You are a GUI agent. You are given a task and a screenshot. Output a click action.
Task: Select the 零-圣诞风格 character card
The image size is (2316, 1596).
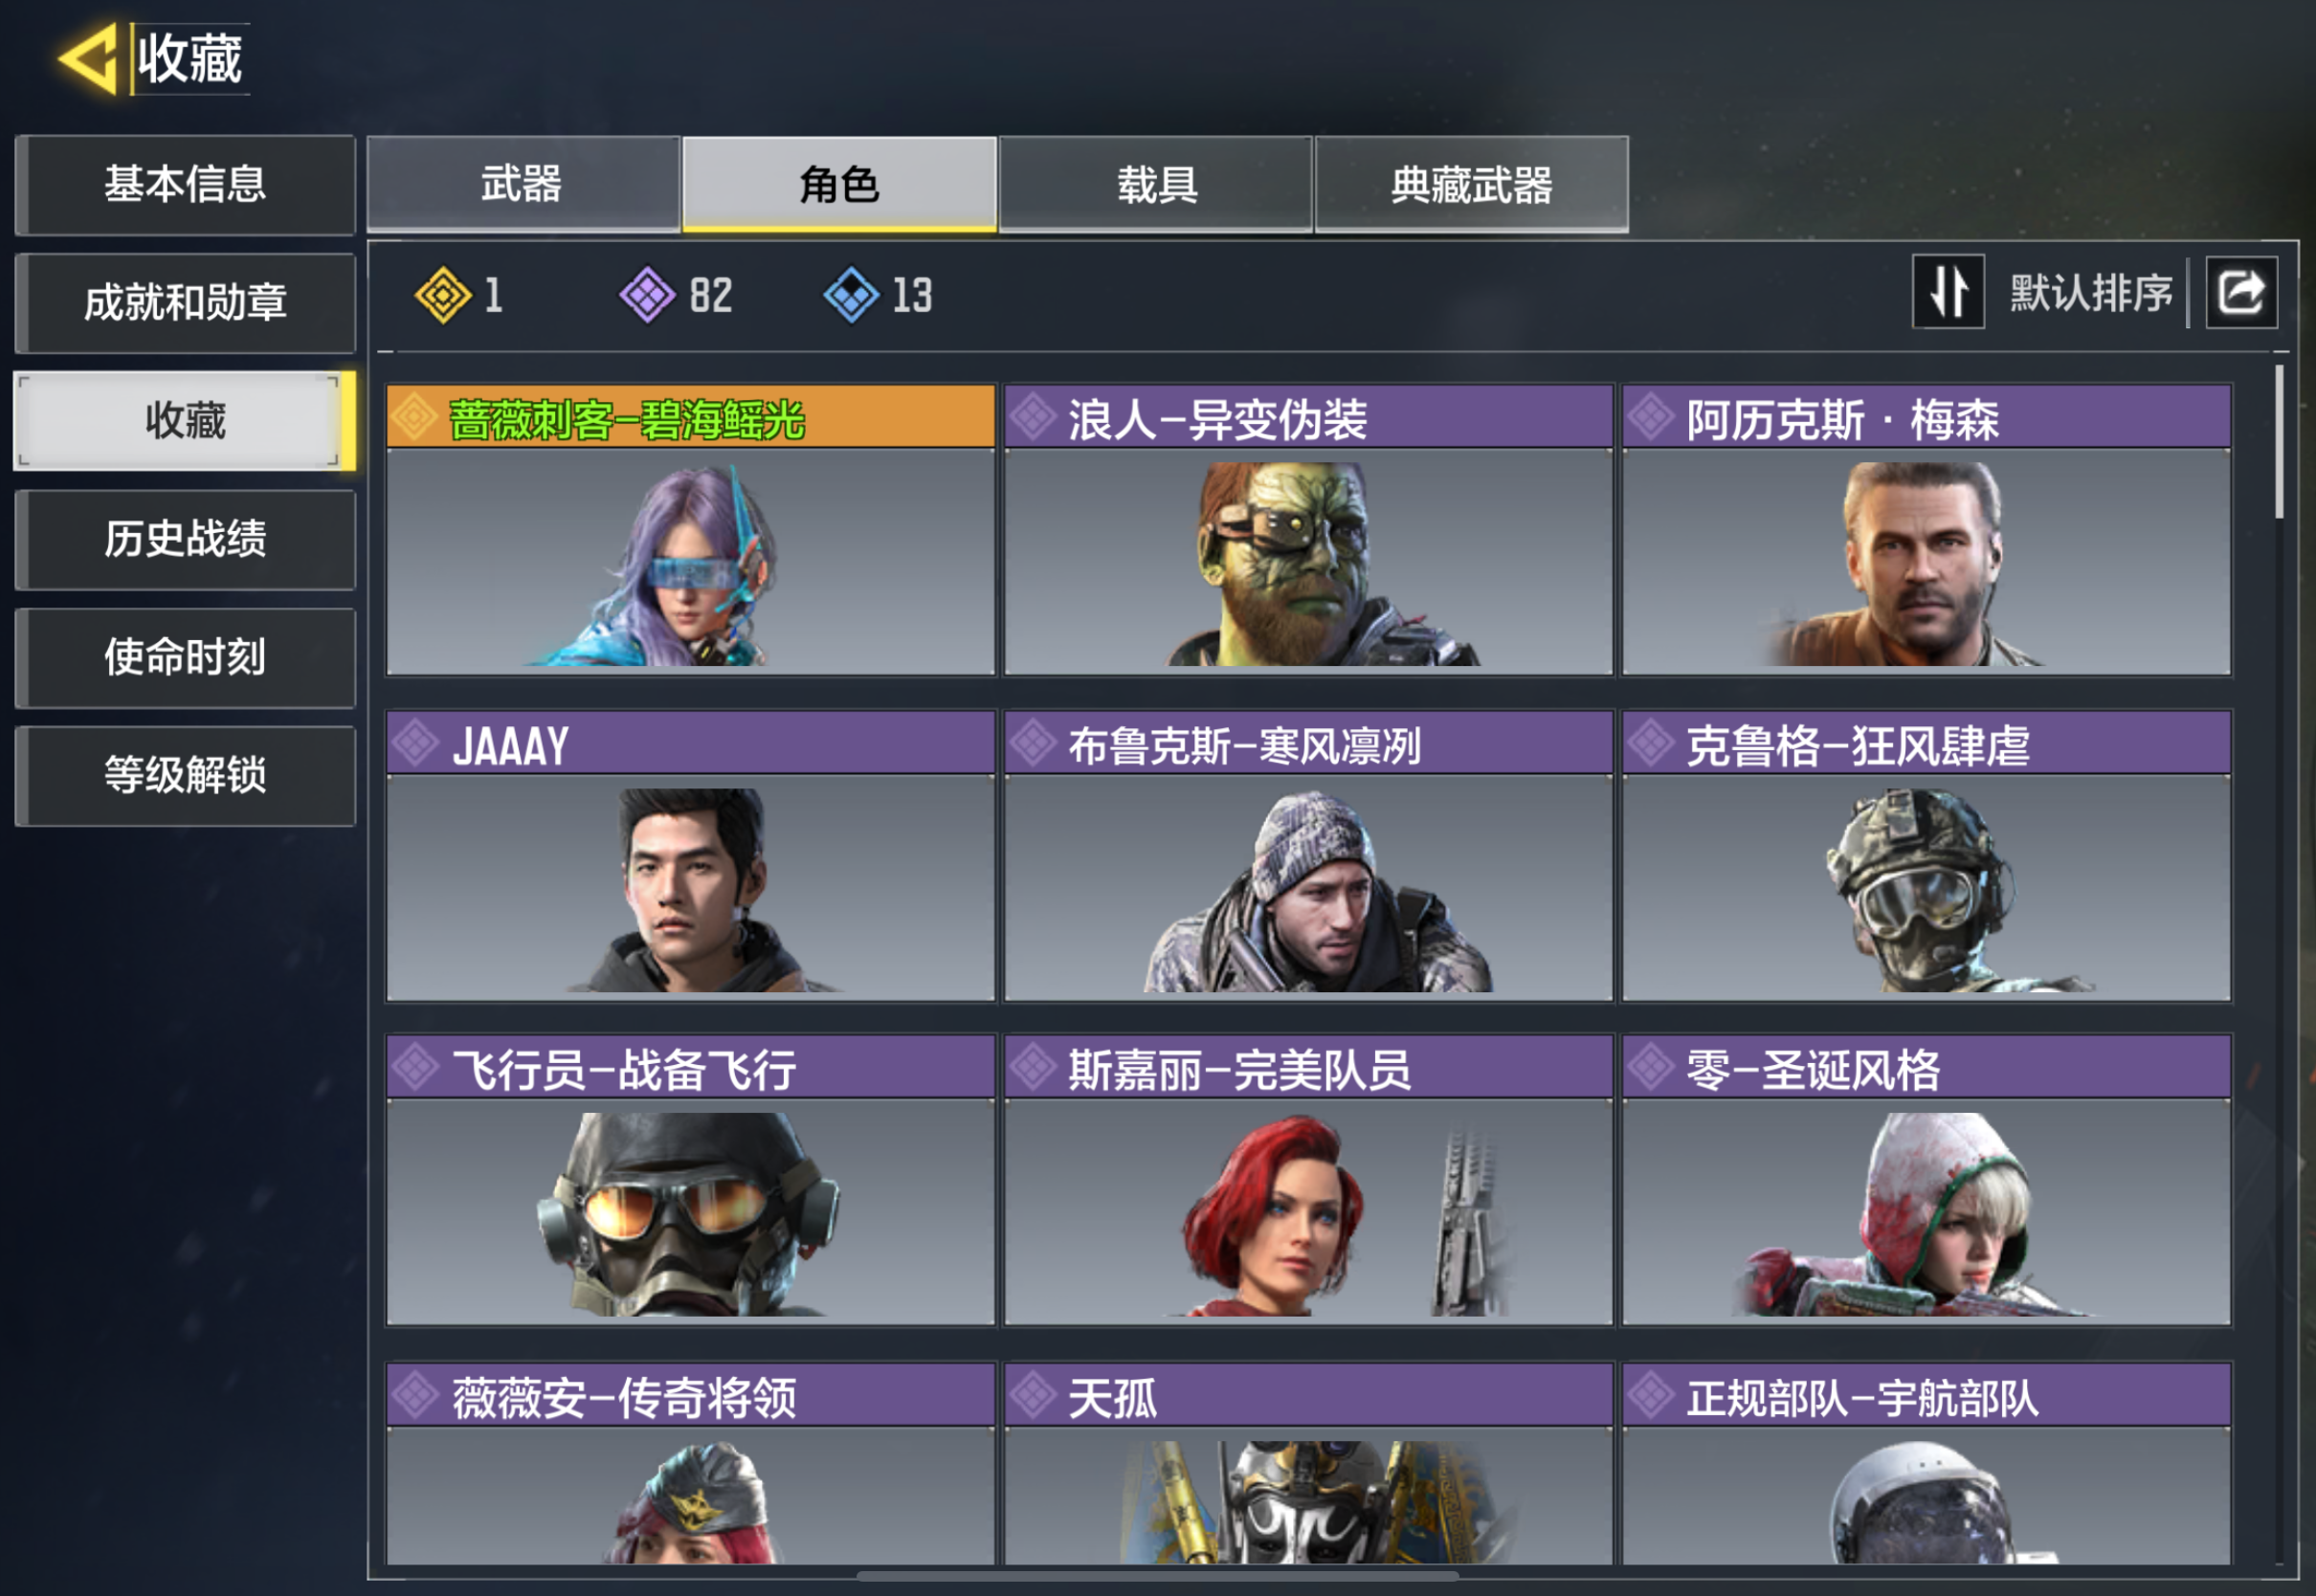tap(1926, 1180)
